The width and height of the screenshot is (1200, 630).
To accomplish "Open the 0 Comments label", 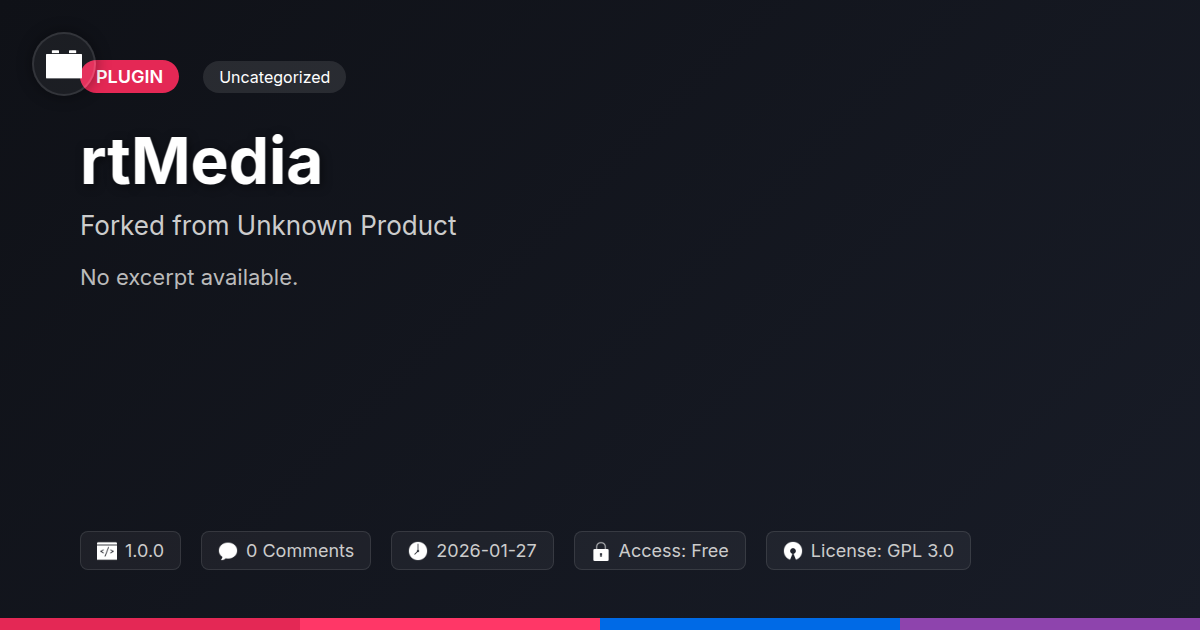I will (300, 551).
